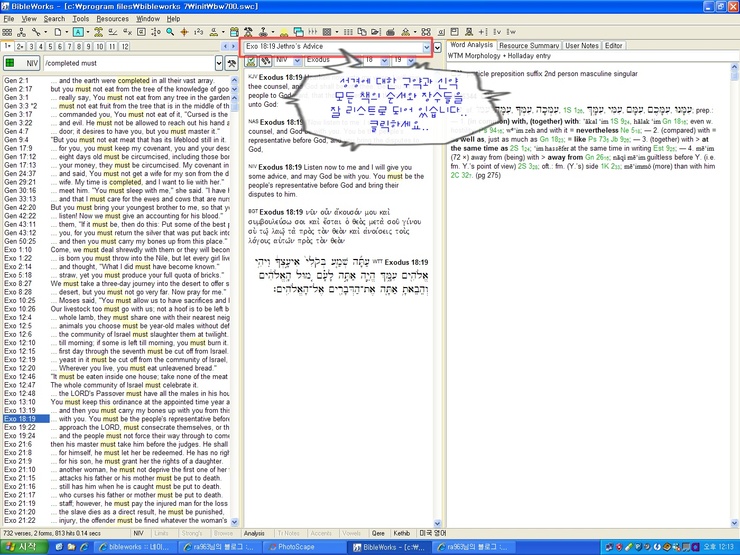740x555 pixels.
Task: Select search window tab 5
Action: [x=50, y=46]
